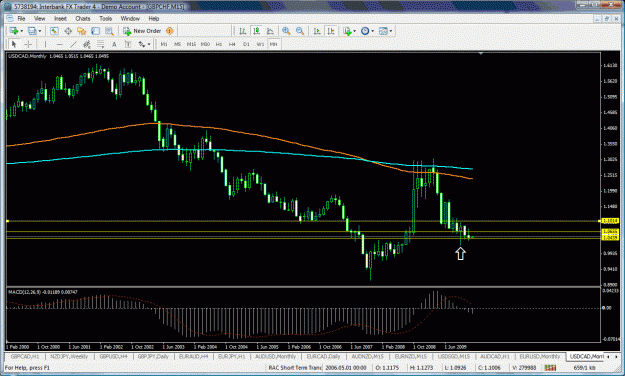Open the Templates icon
The height and width of the screenshot is (376, 625).
coord(383,31)
